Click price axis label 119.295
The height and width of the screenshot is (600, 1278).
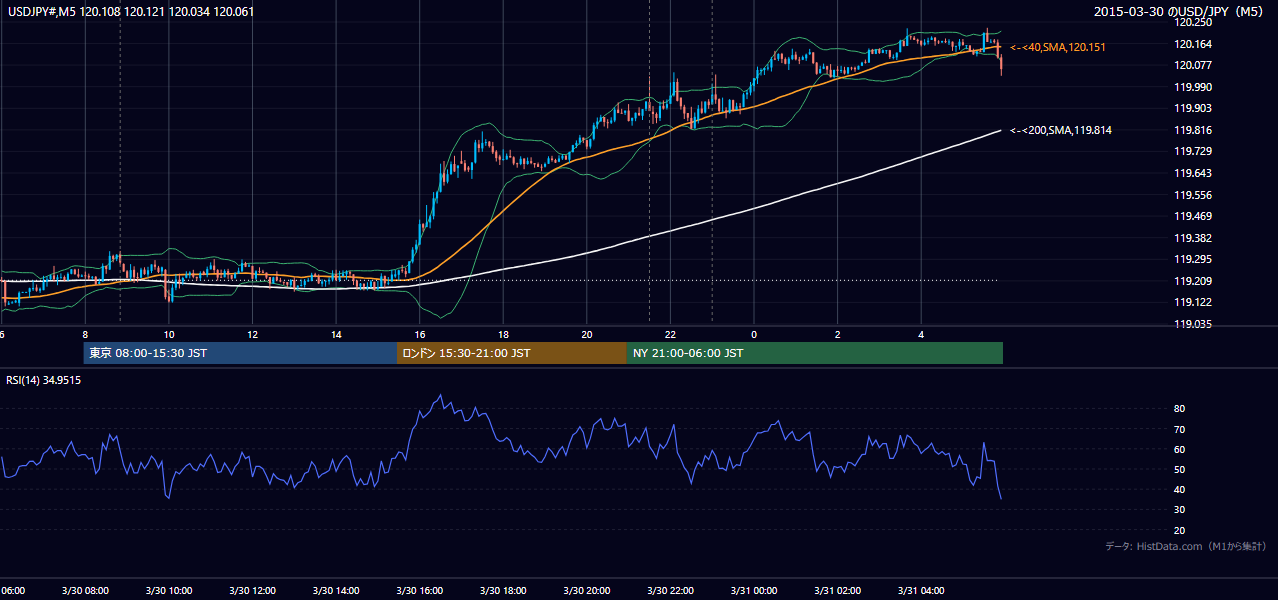click(1192, 259)
